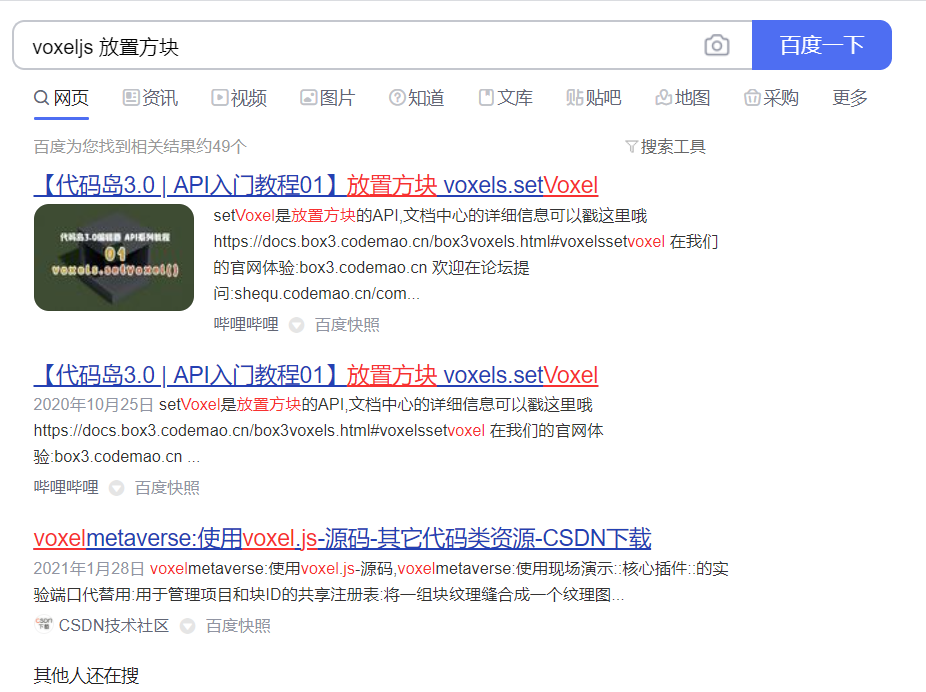
Task: Open 百度快照 for the first result
Action: (x=347, y=324)
